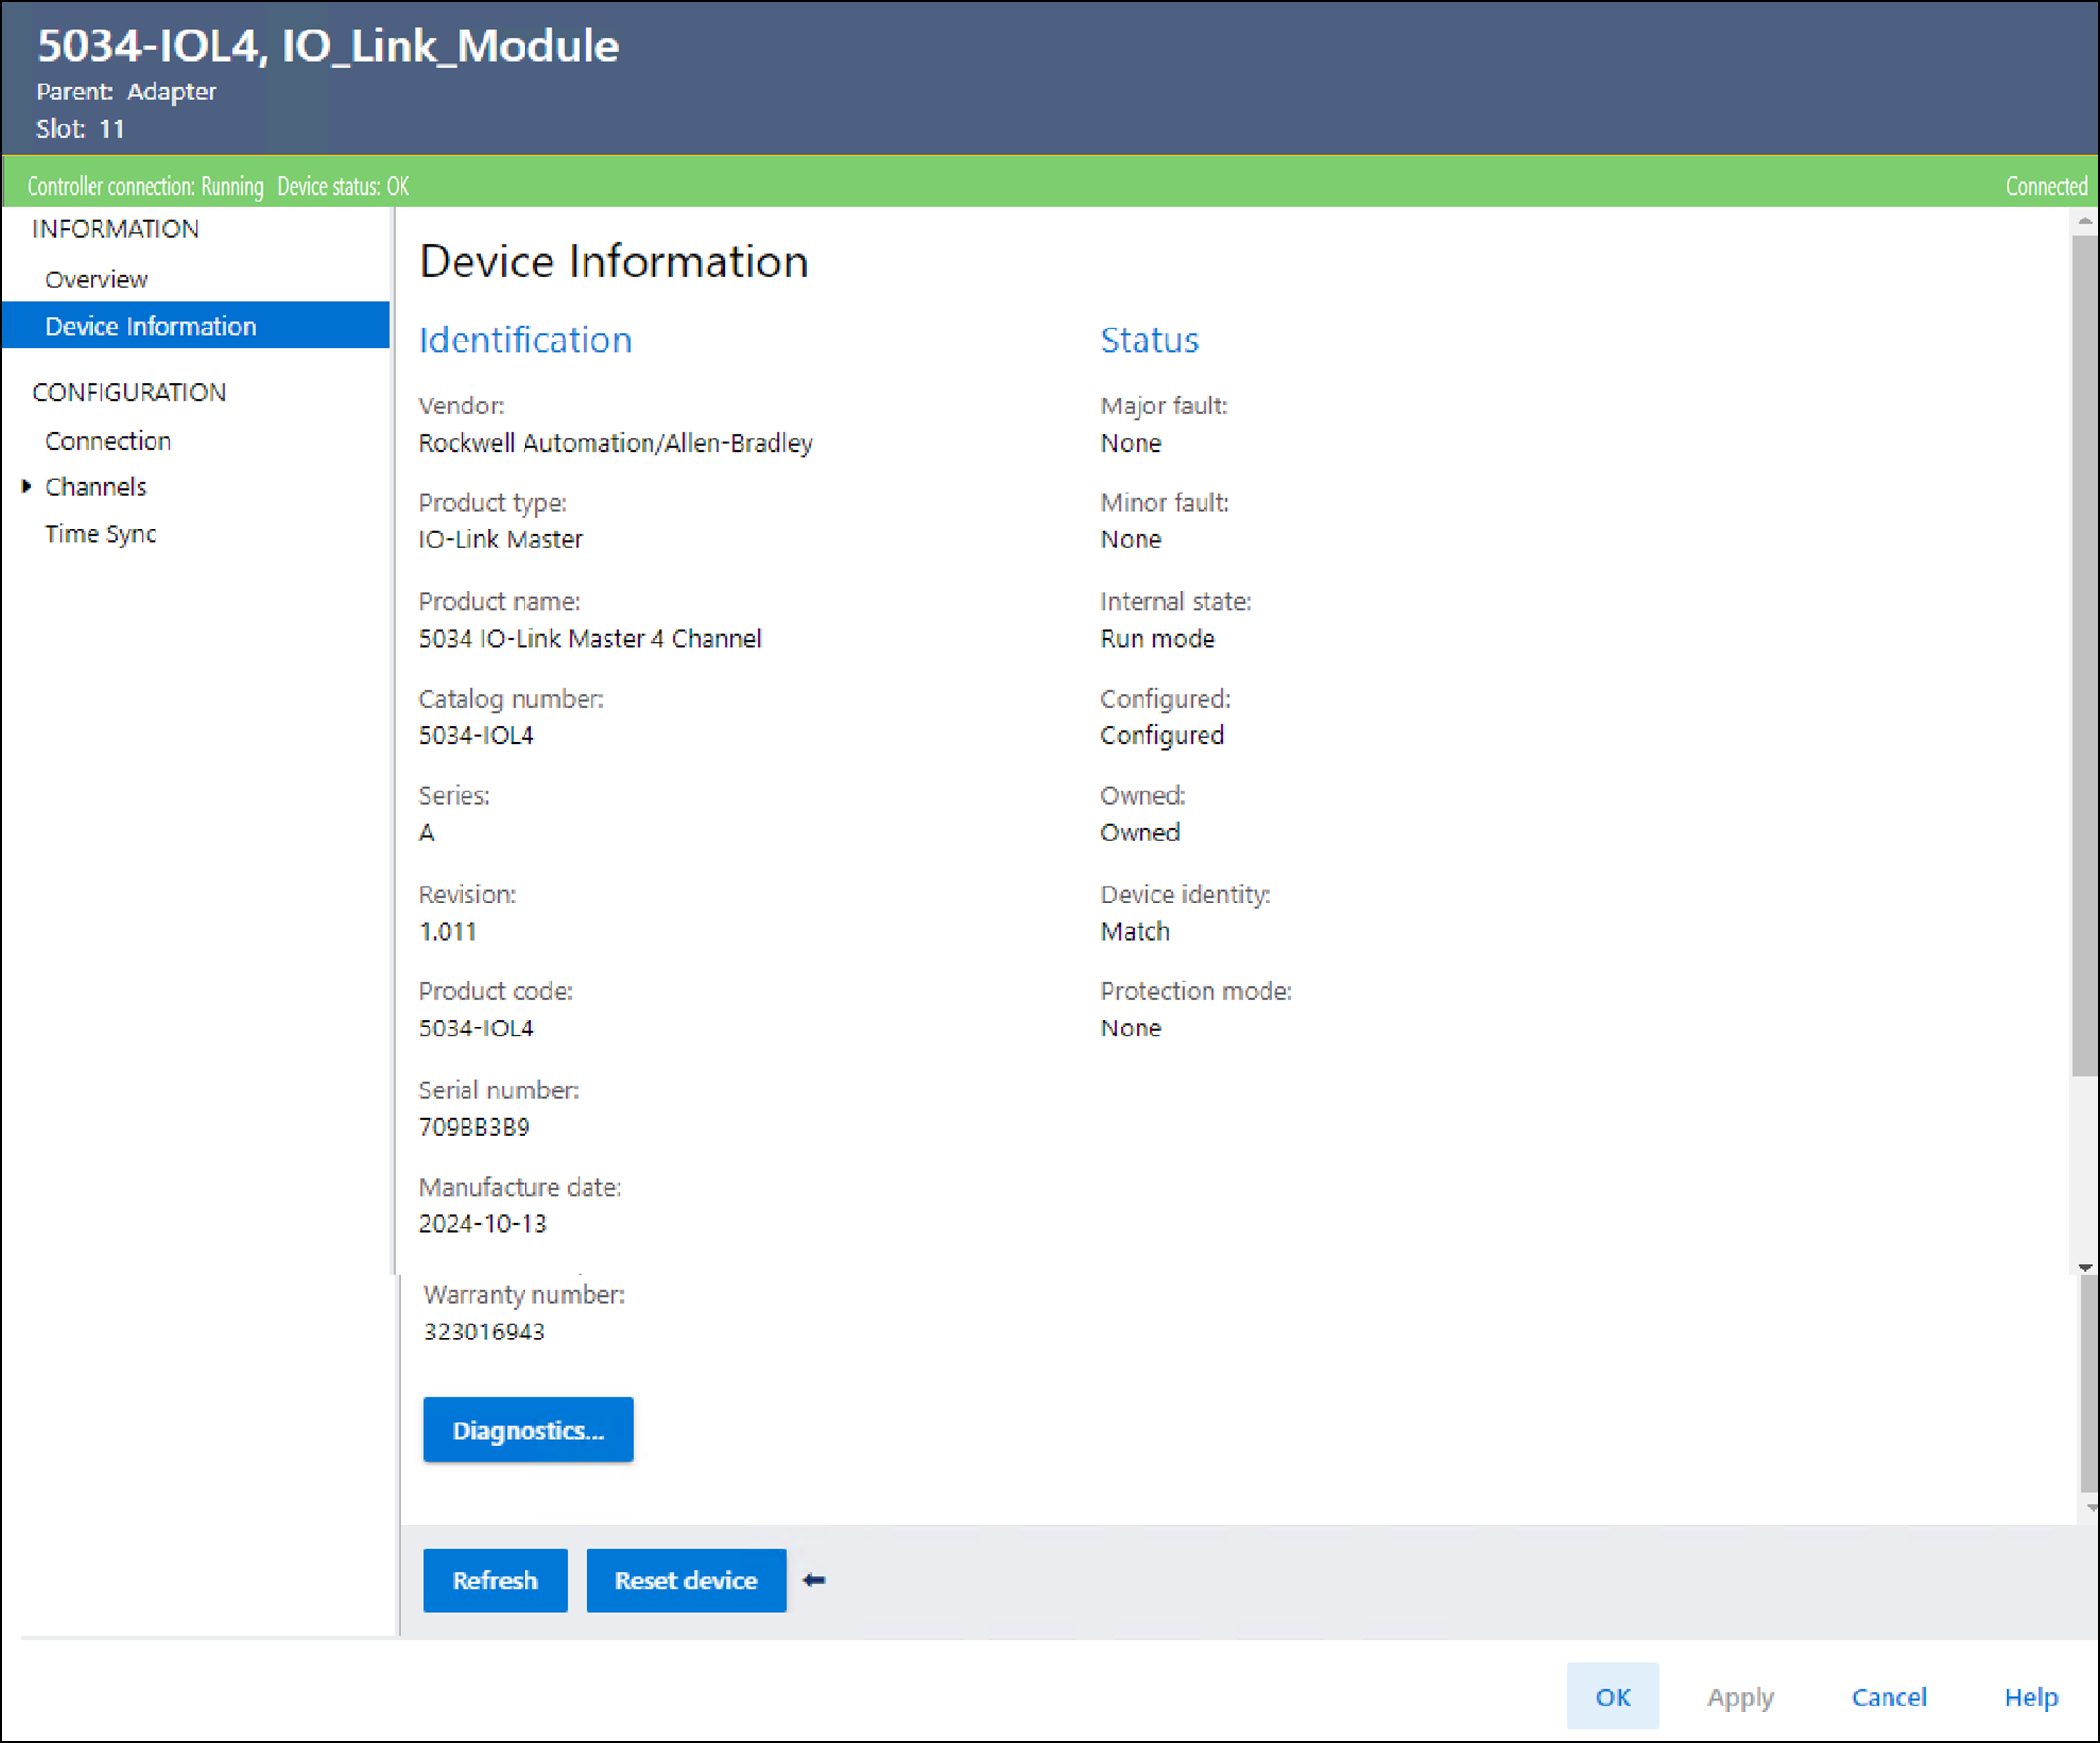
Task: Cancel the dialog
Action: [1888, 1697]
